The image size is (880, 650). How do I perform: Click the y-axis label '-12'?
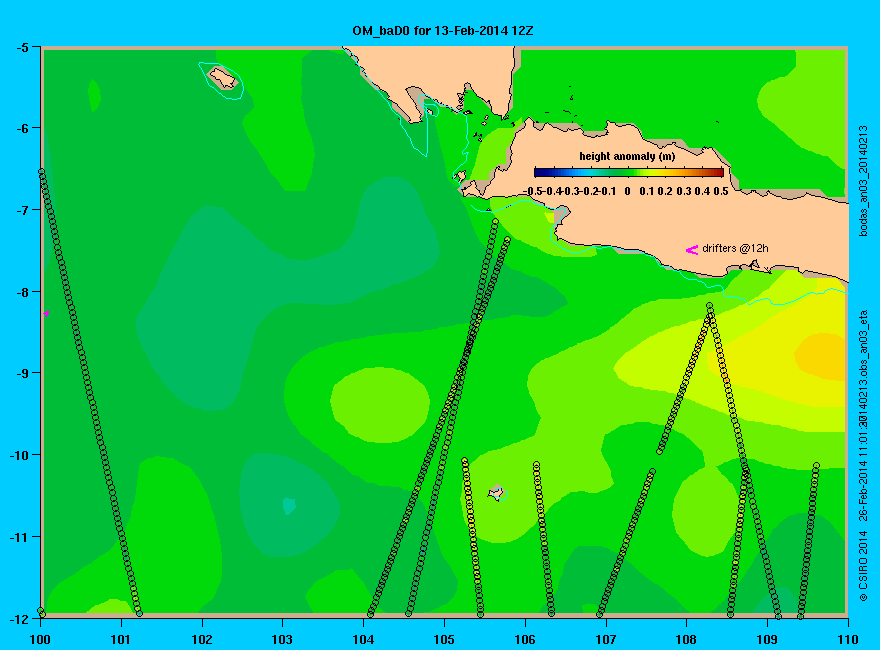click(19, 618)
